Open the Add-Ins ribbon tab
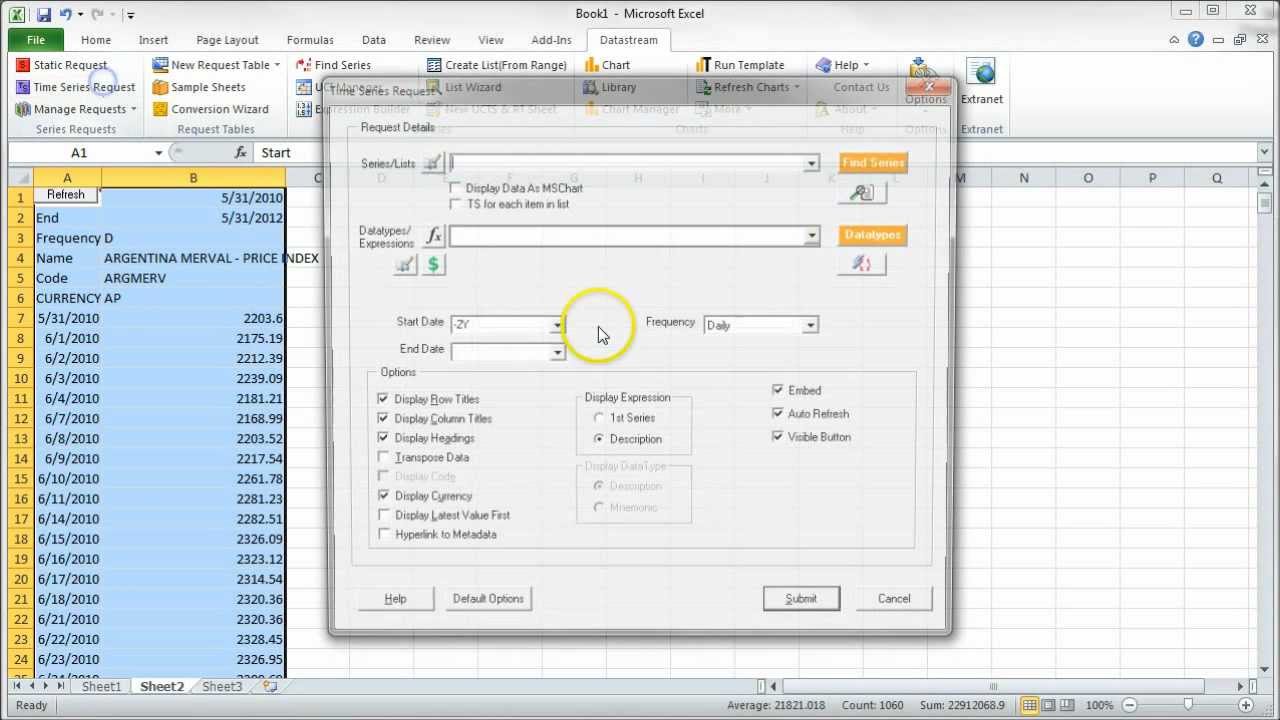 pyautogui.click(x=551, y=40)
